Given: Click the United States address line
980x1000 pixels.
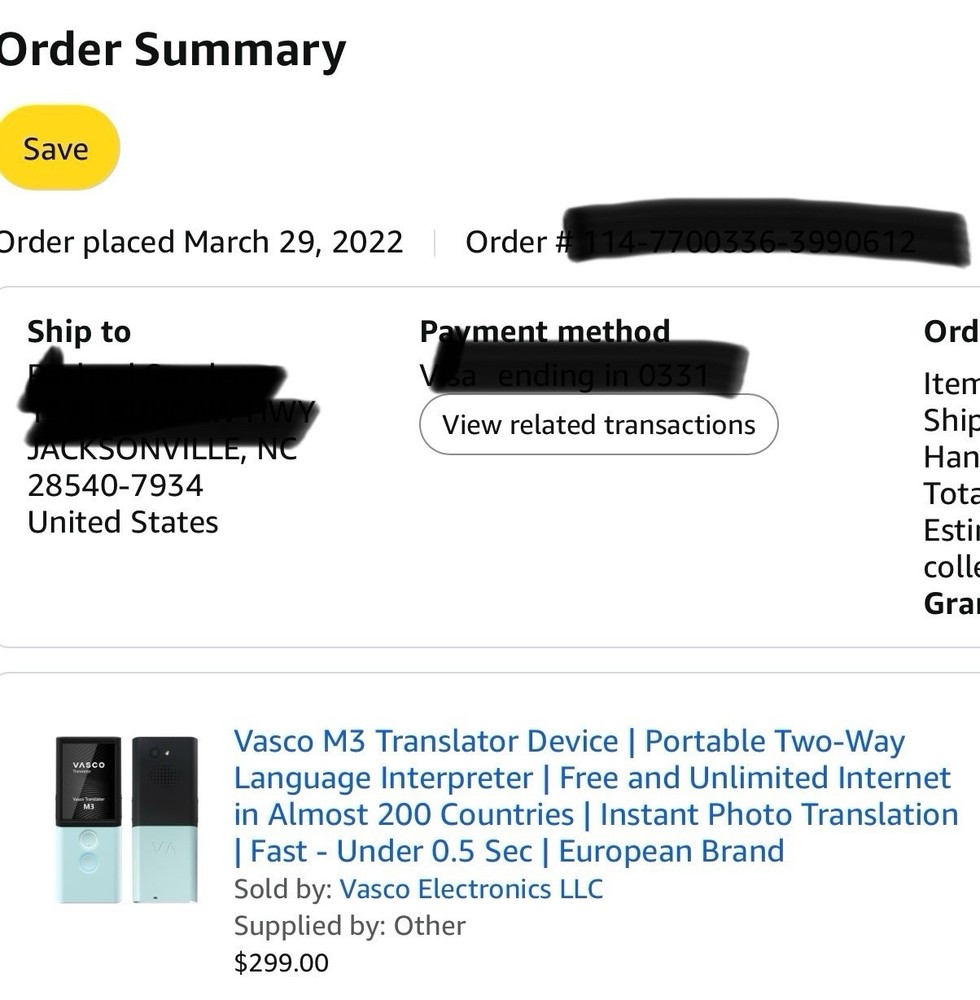Looking at the screenshot, I should [x=122, y=522].
